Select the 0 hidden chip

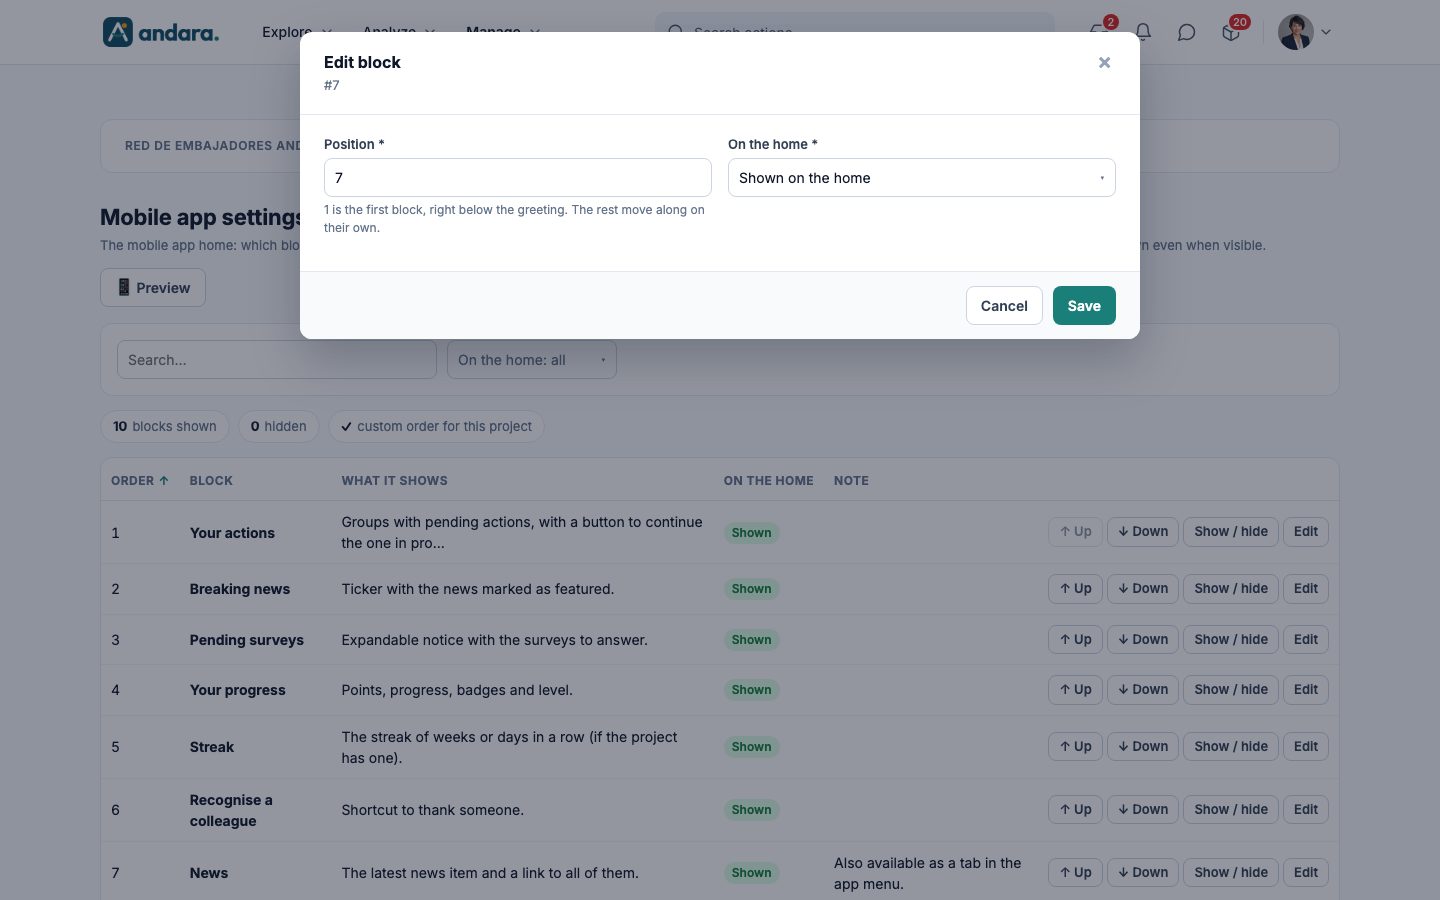[279, 427]
